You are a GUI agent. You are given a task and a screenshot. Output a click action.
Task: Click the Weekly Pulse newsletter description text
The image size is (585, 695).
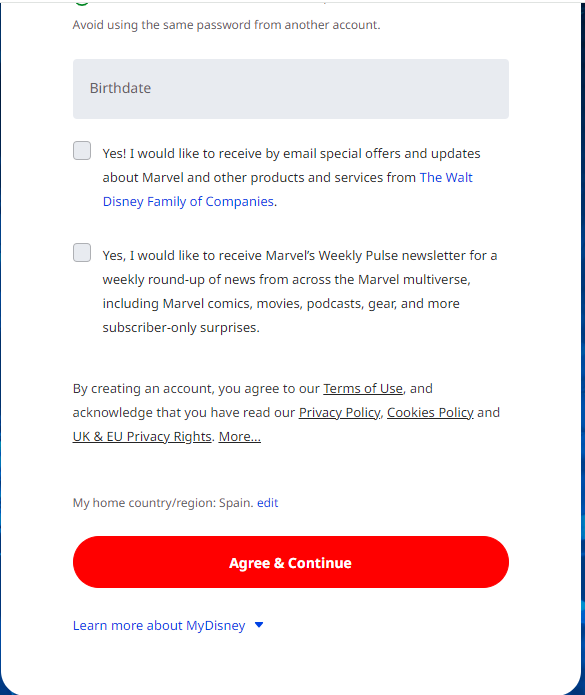coord(300,291)
